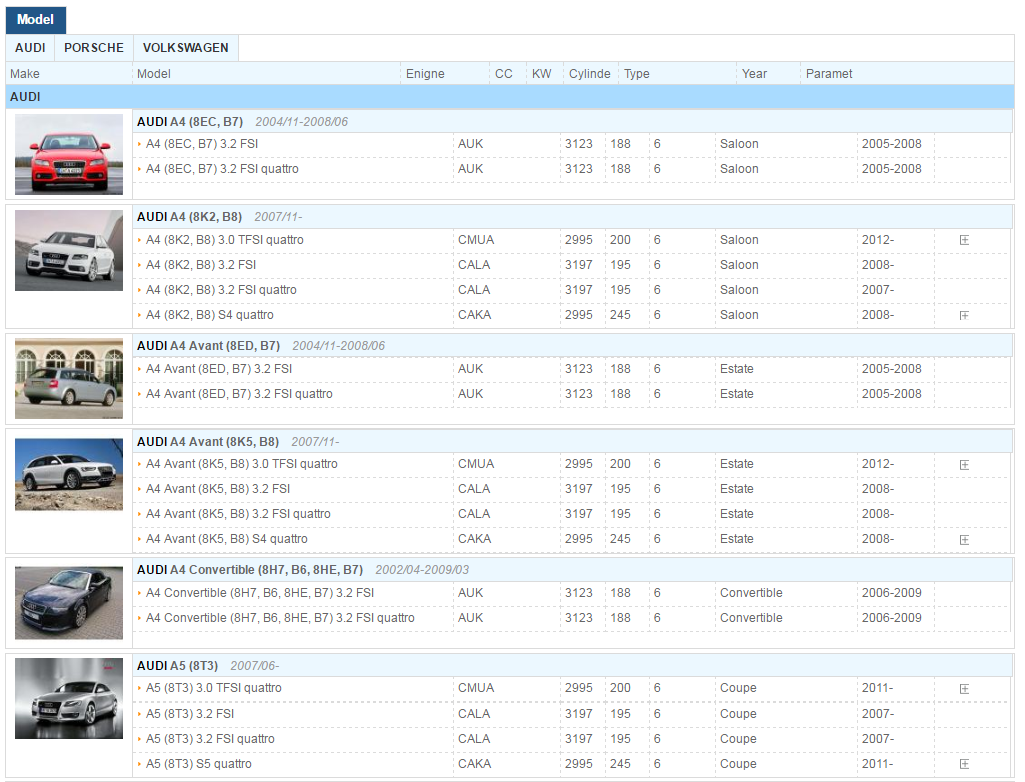
Task: Select the AUDI A4 (8EC, B7) group header
Action: point(572,122)
